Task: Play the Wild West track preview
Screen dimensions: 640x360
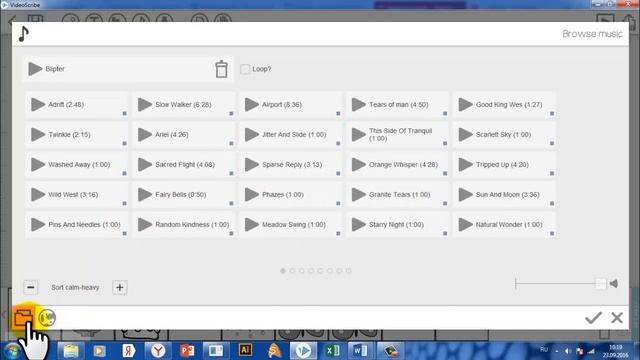Action: coord(38,195)
